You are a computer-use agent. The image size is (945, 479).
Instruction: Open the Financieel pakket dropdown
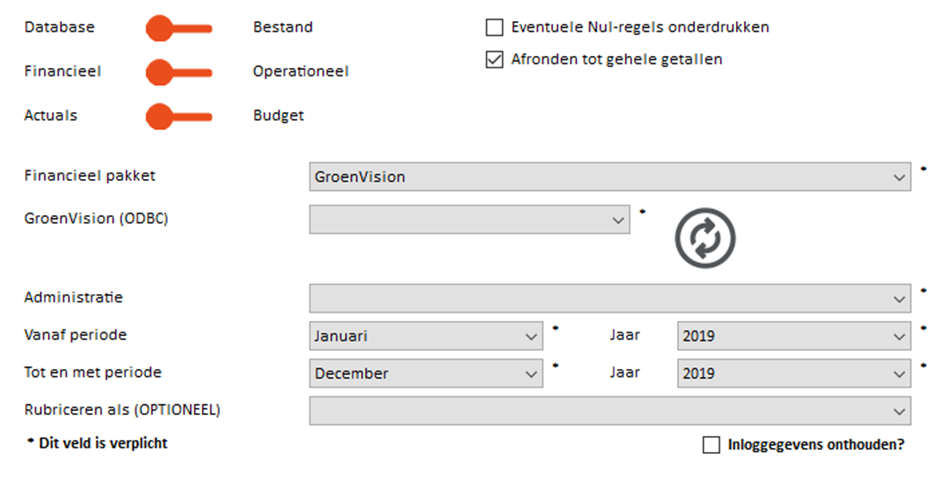pos(610,177)
